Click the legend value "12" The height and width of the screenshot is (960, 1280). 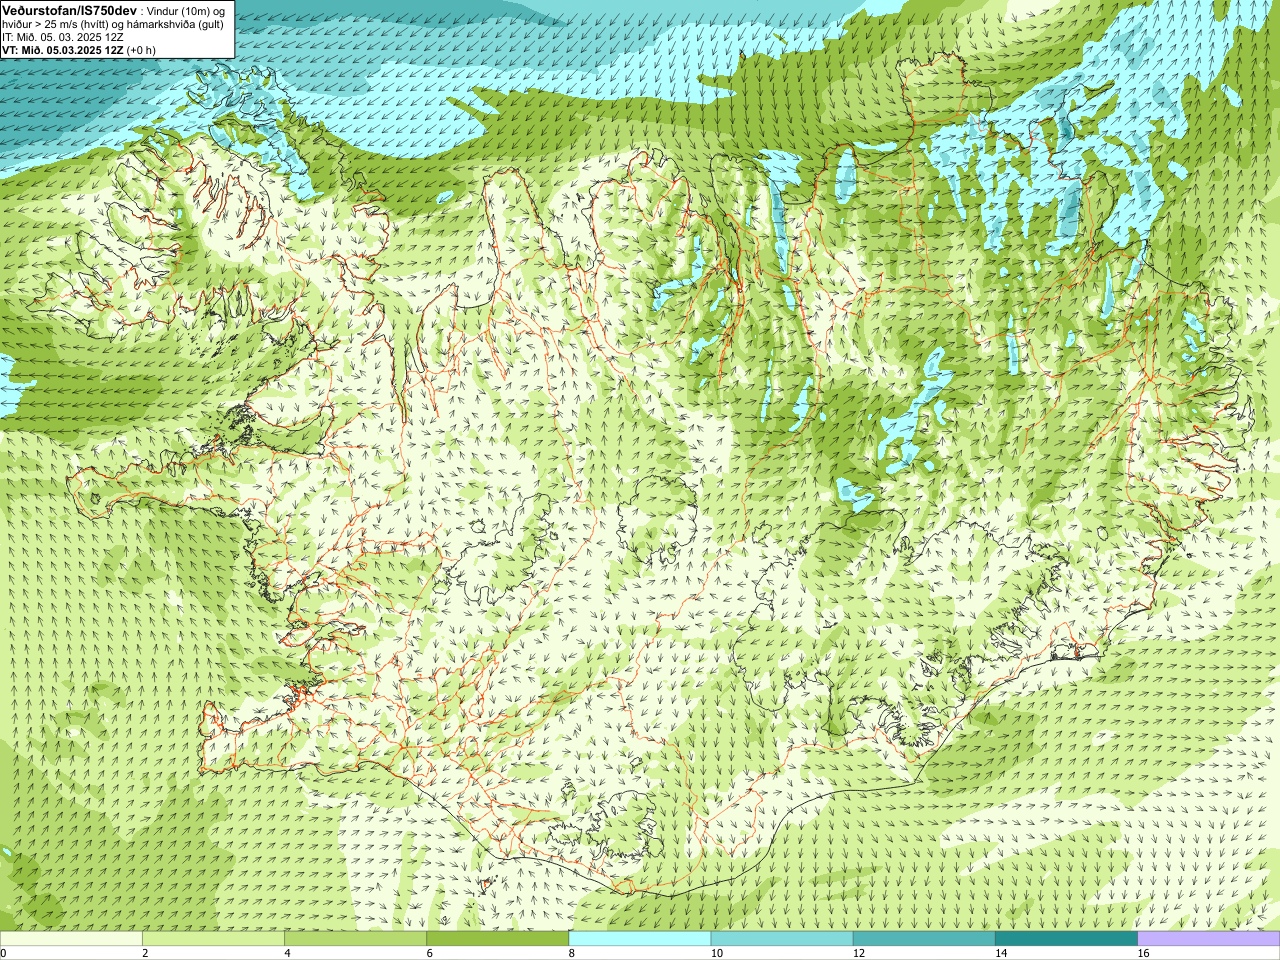click(x=858, y=953)
